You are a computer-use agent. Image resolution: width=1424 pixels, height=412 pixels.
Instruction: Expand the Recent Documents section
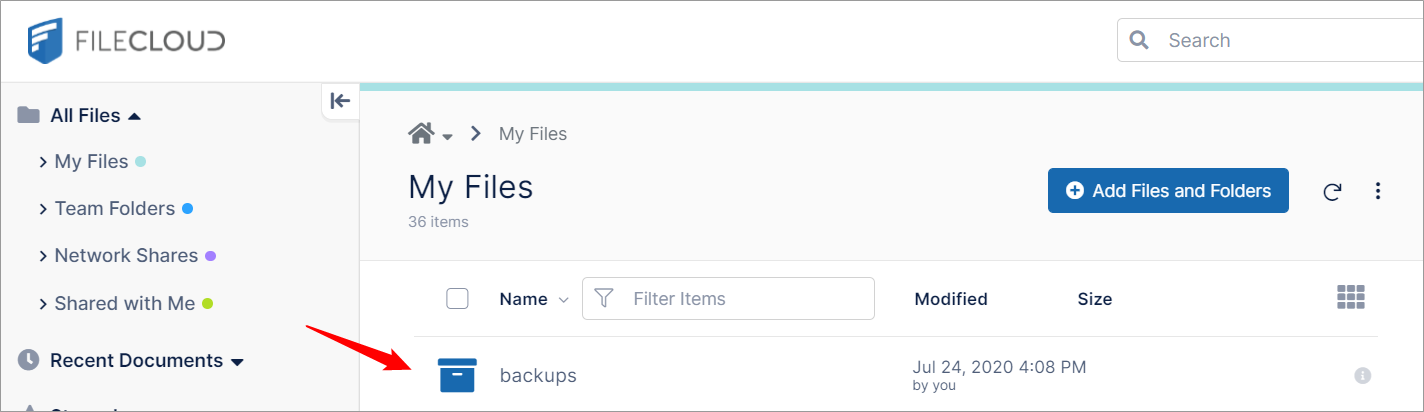pyautogui.click(x=237, y=361)
